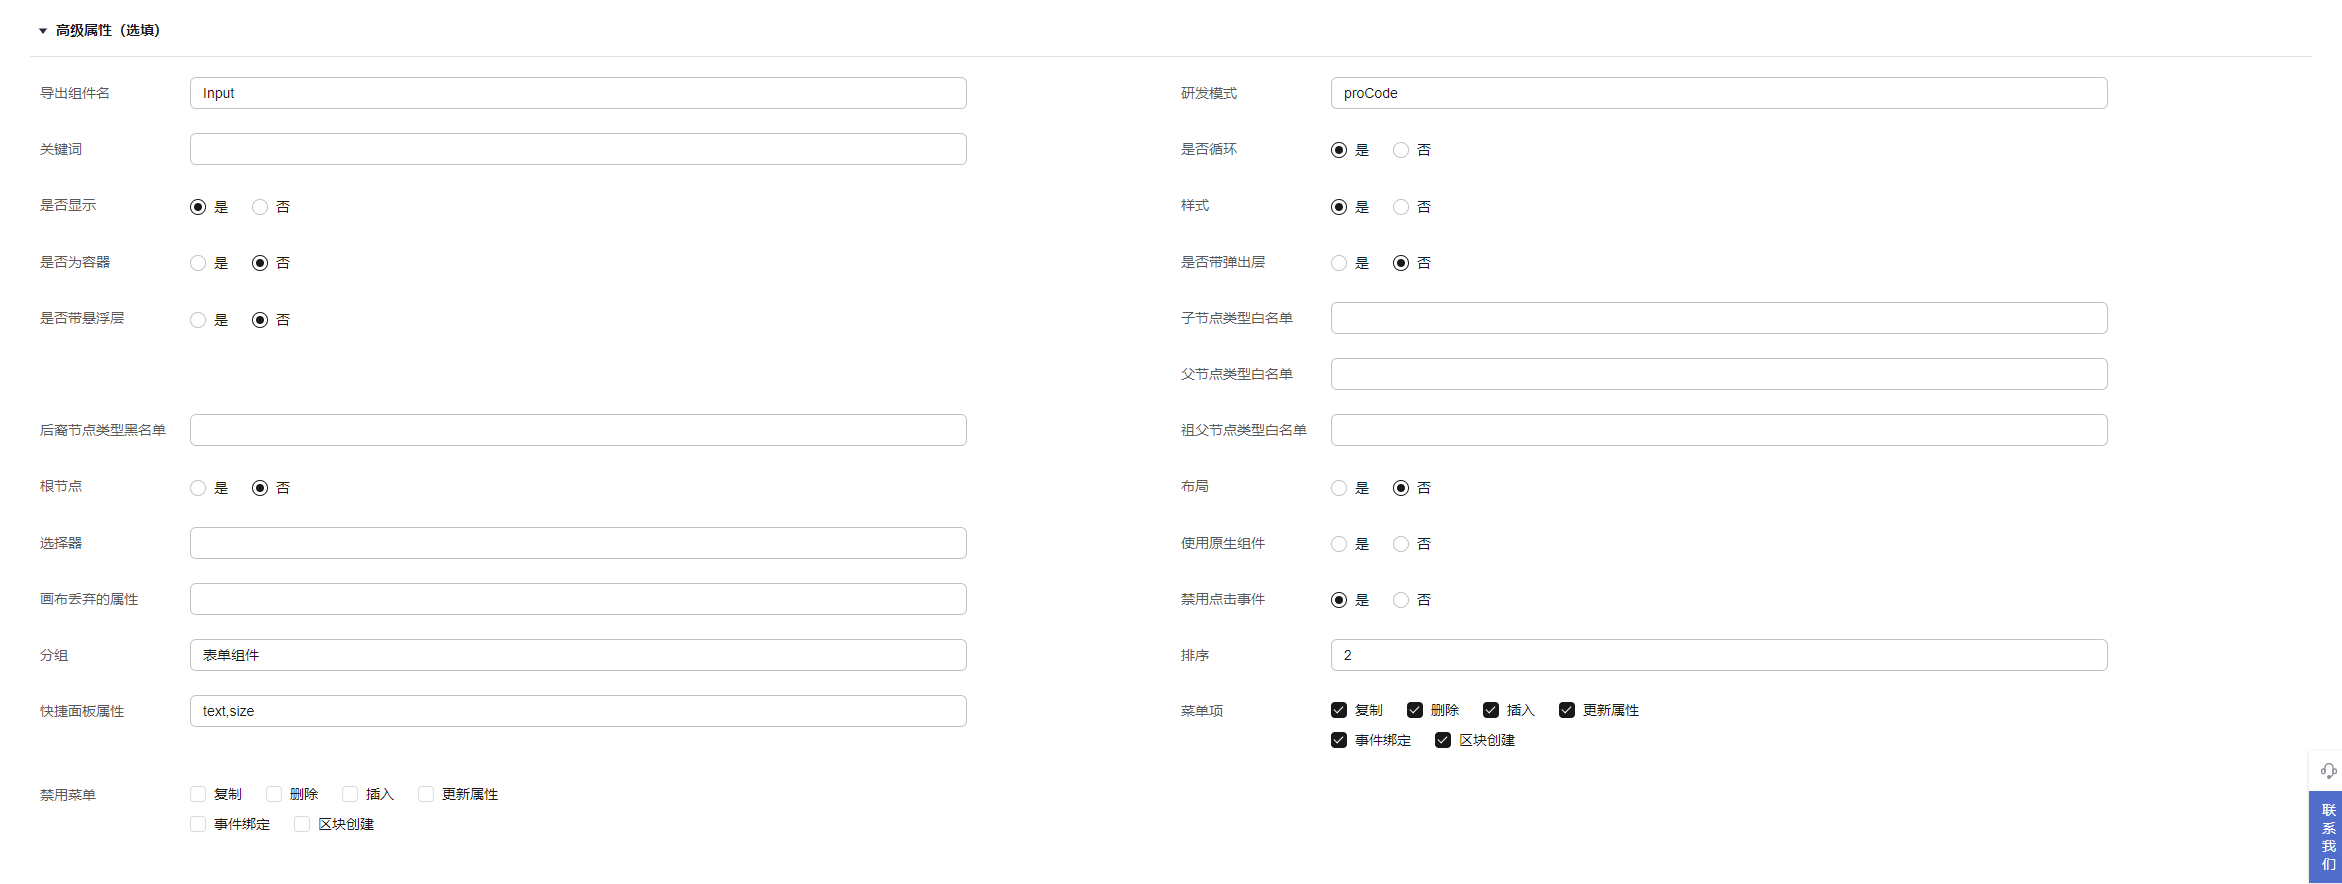Set 禁用点击事件 to 否
Image resolution: width=2342 pixels, height=884 pixels.
coord(1401,600)
